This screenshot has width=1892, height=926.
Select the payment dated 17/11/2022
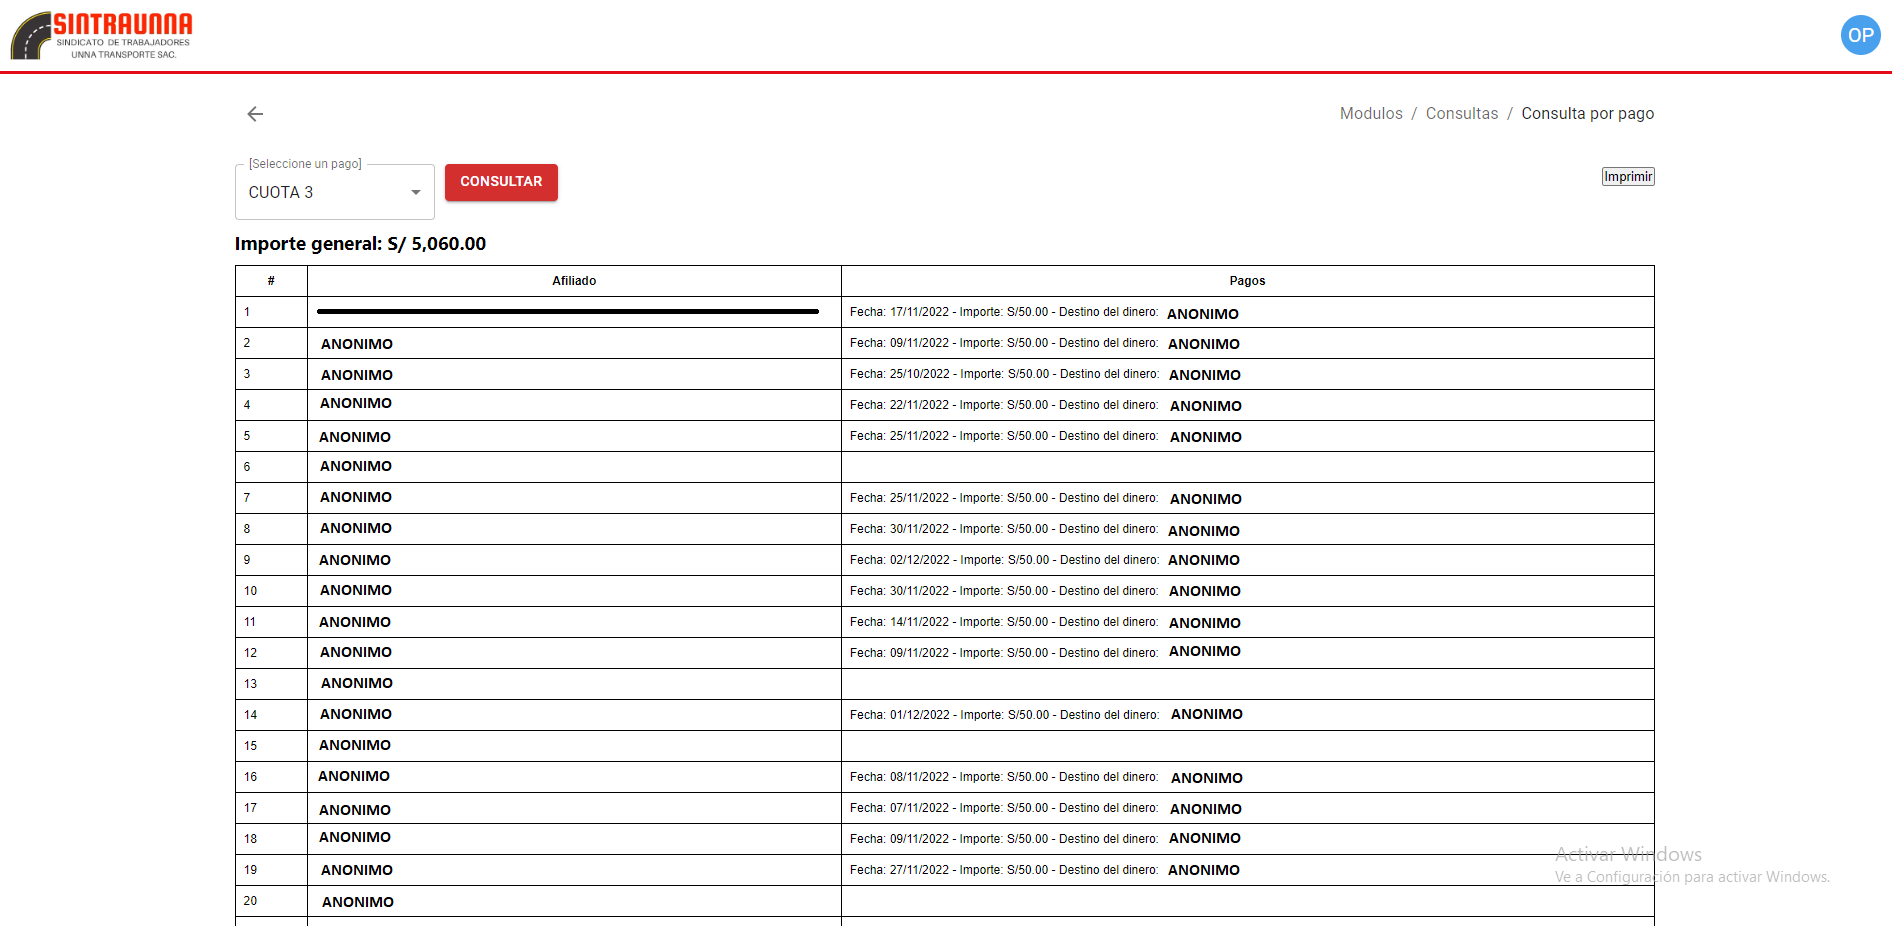click(x=1003, y=312)
